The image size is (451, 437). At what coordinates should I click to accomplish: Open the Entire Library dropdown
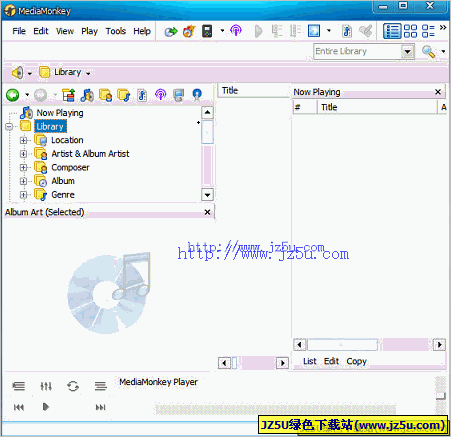pos(407,52)
